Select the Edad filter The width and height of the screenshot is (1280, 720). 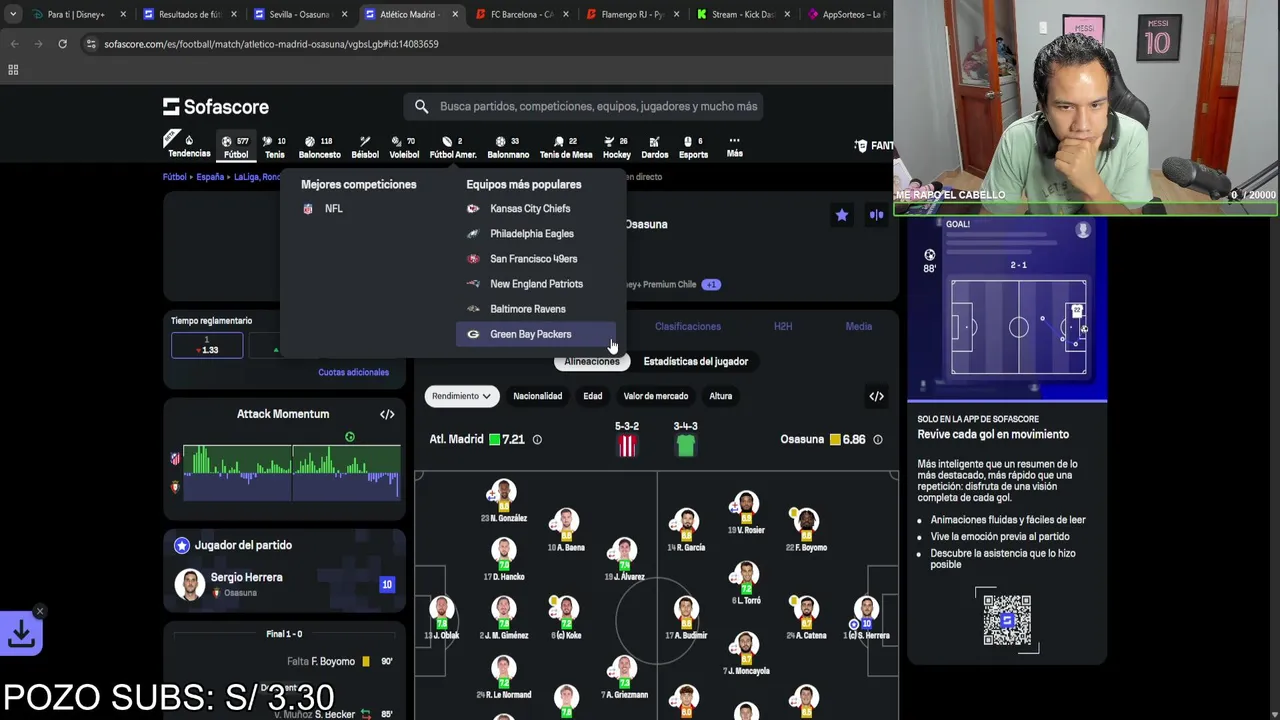coord(593,396)
